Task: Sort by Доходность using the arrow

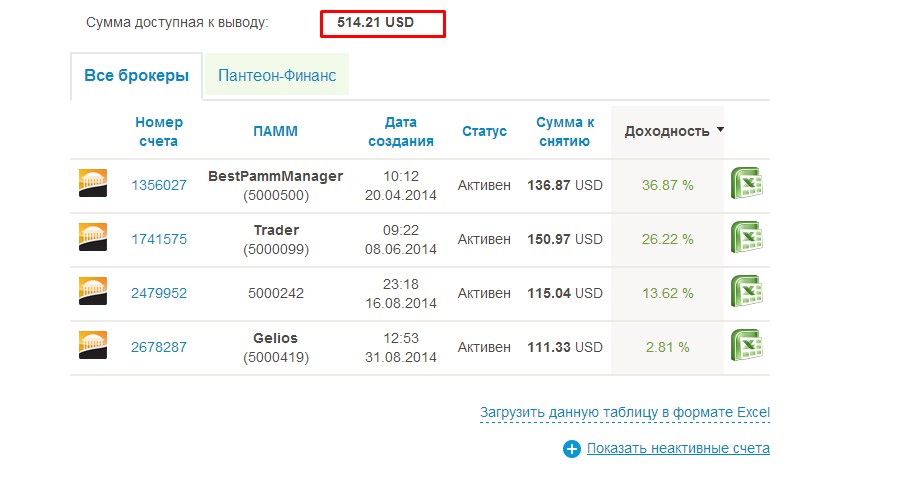Action: pyautogui.click(x=720, y=131)
